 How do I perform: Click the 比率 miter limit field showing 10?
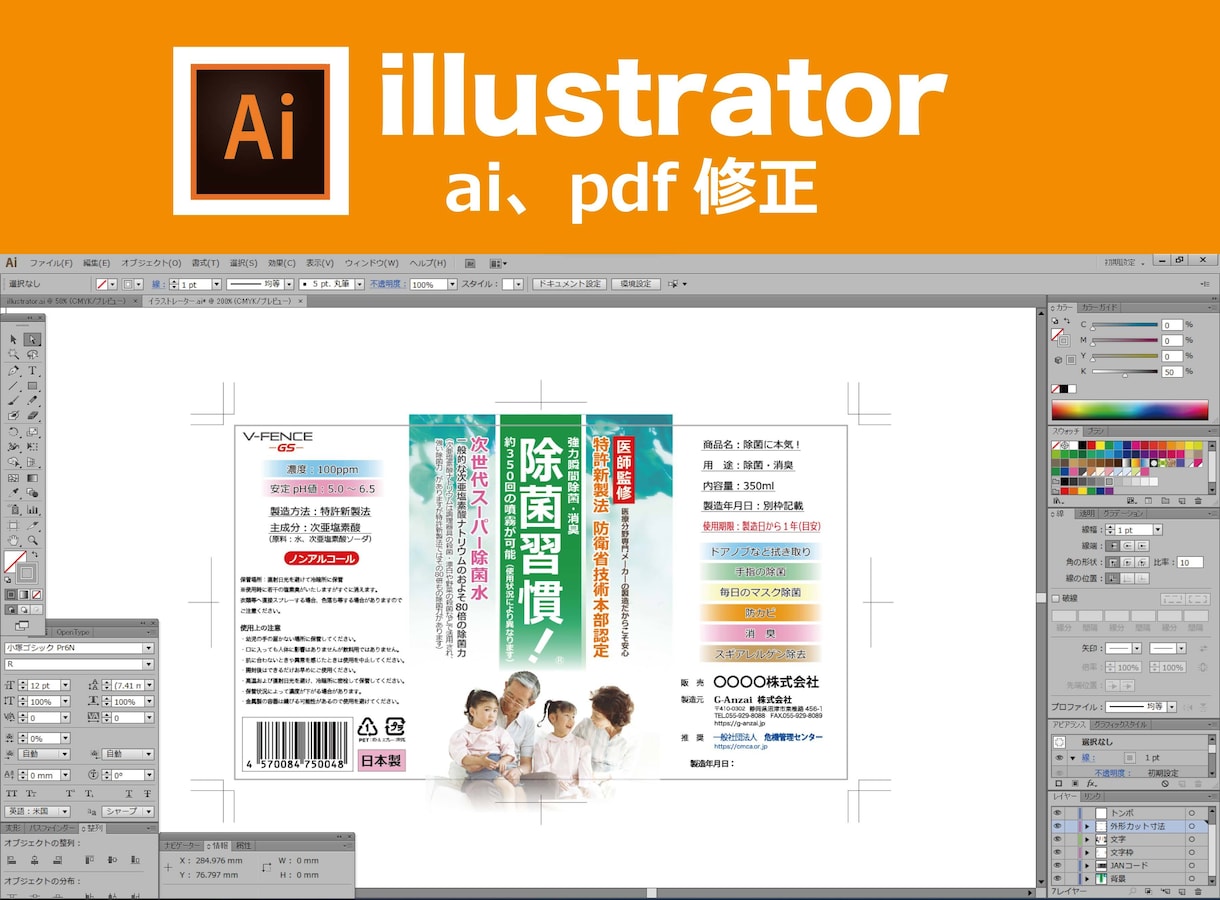coord(1190,562)
